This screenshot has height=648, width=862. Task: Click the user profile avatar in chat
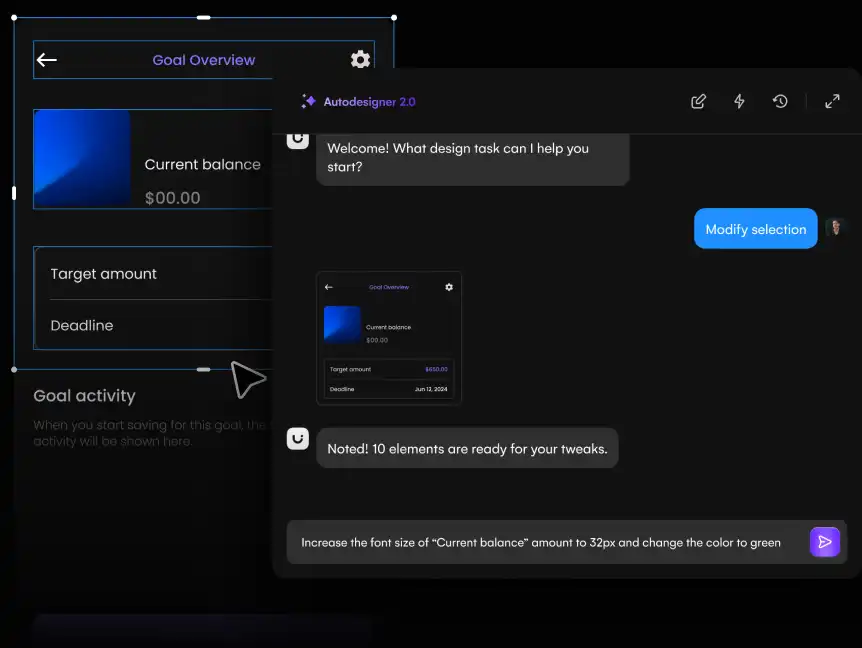836,228
